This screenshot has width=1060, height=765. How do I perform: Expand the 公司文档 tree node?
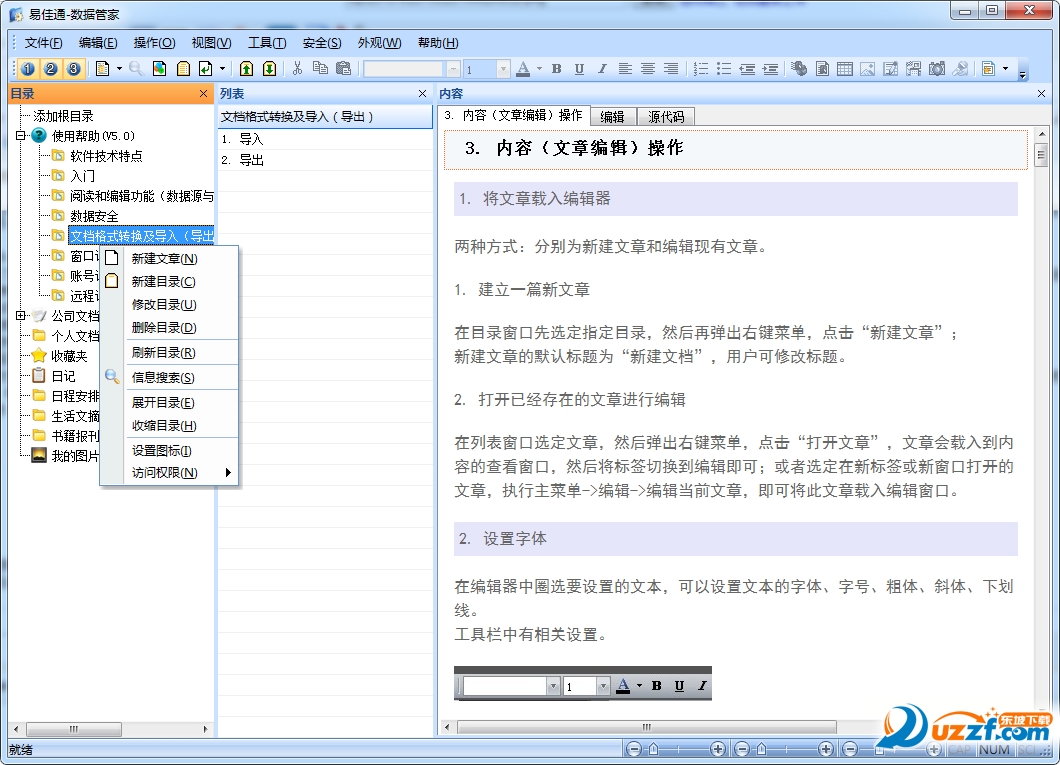pyautogui.click(x=20, y=316)
